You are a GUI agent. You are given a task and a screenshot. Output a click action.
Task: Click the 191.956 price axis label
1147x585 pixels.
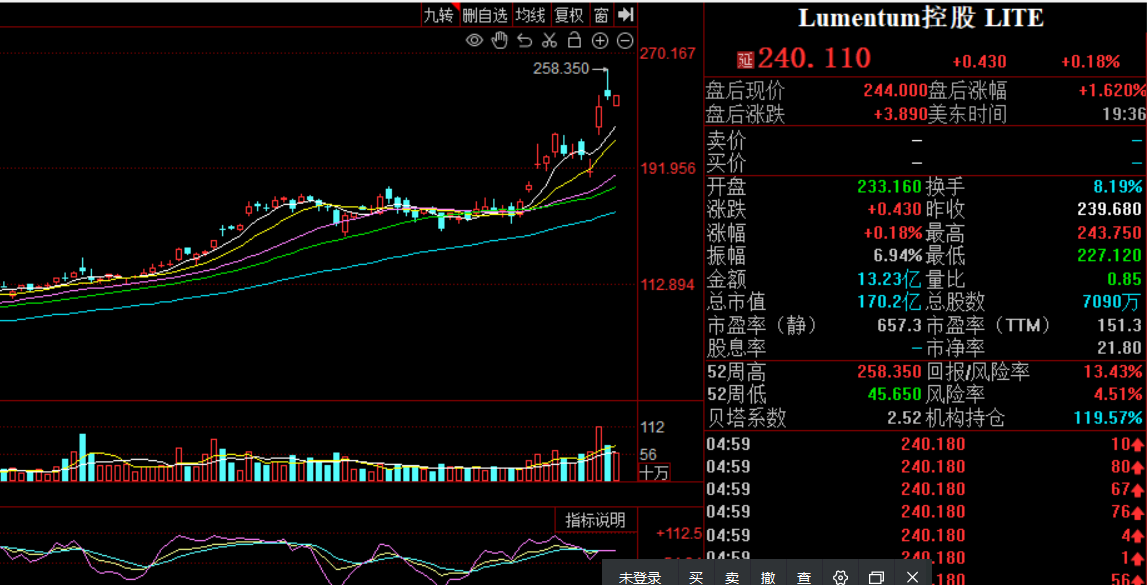pyautogui.click(x=668, y=169)
